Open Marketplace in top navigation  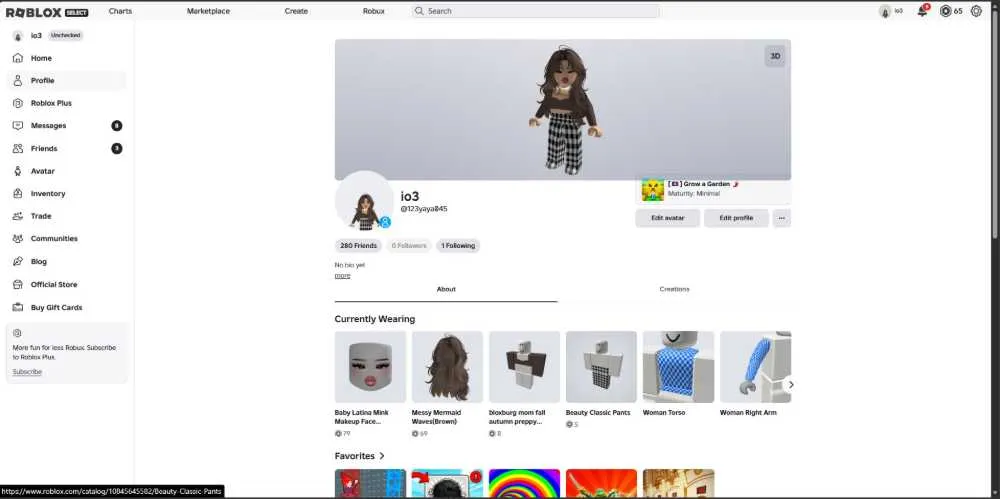coord(208,11)
